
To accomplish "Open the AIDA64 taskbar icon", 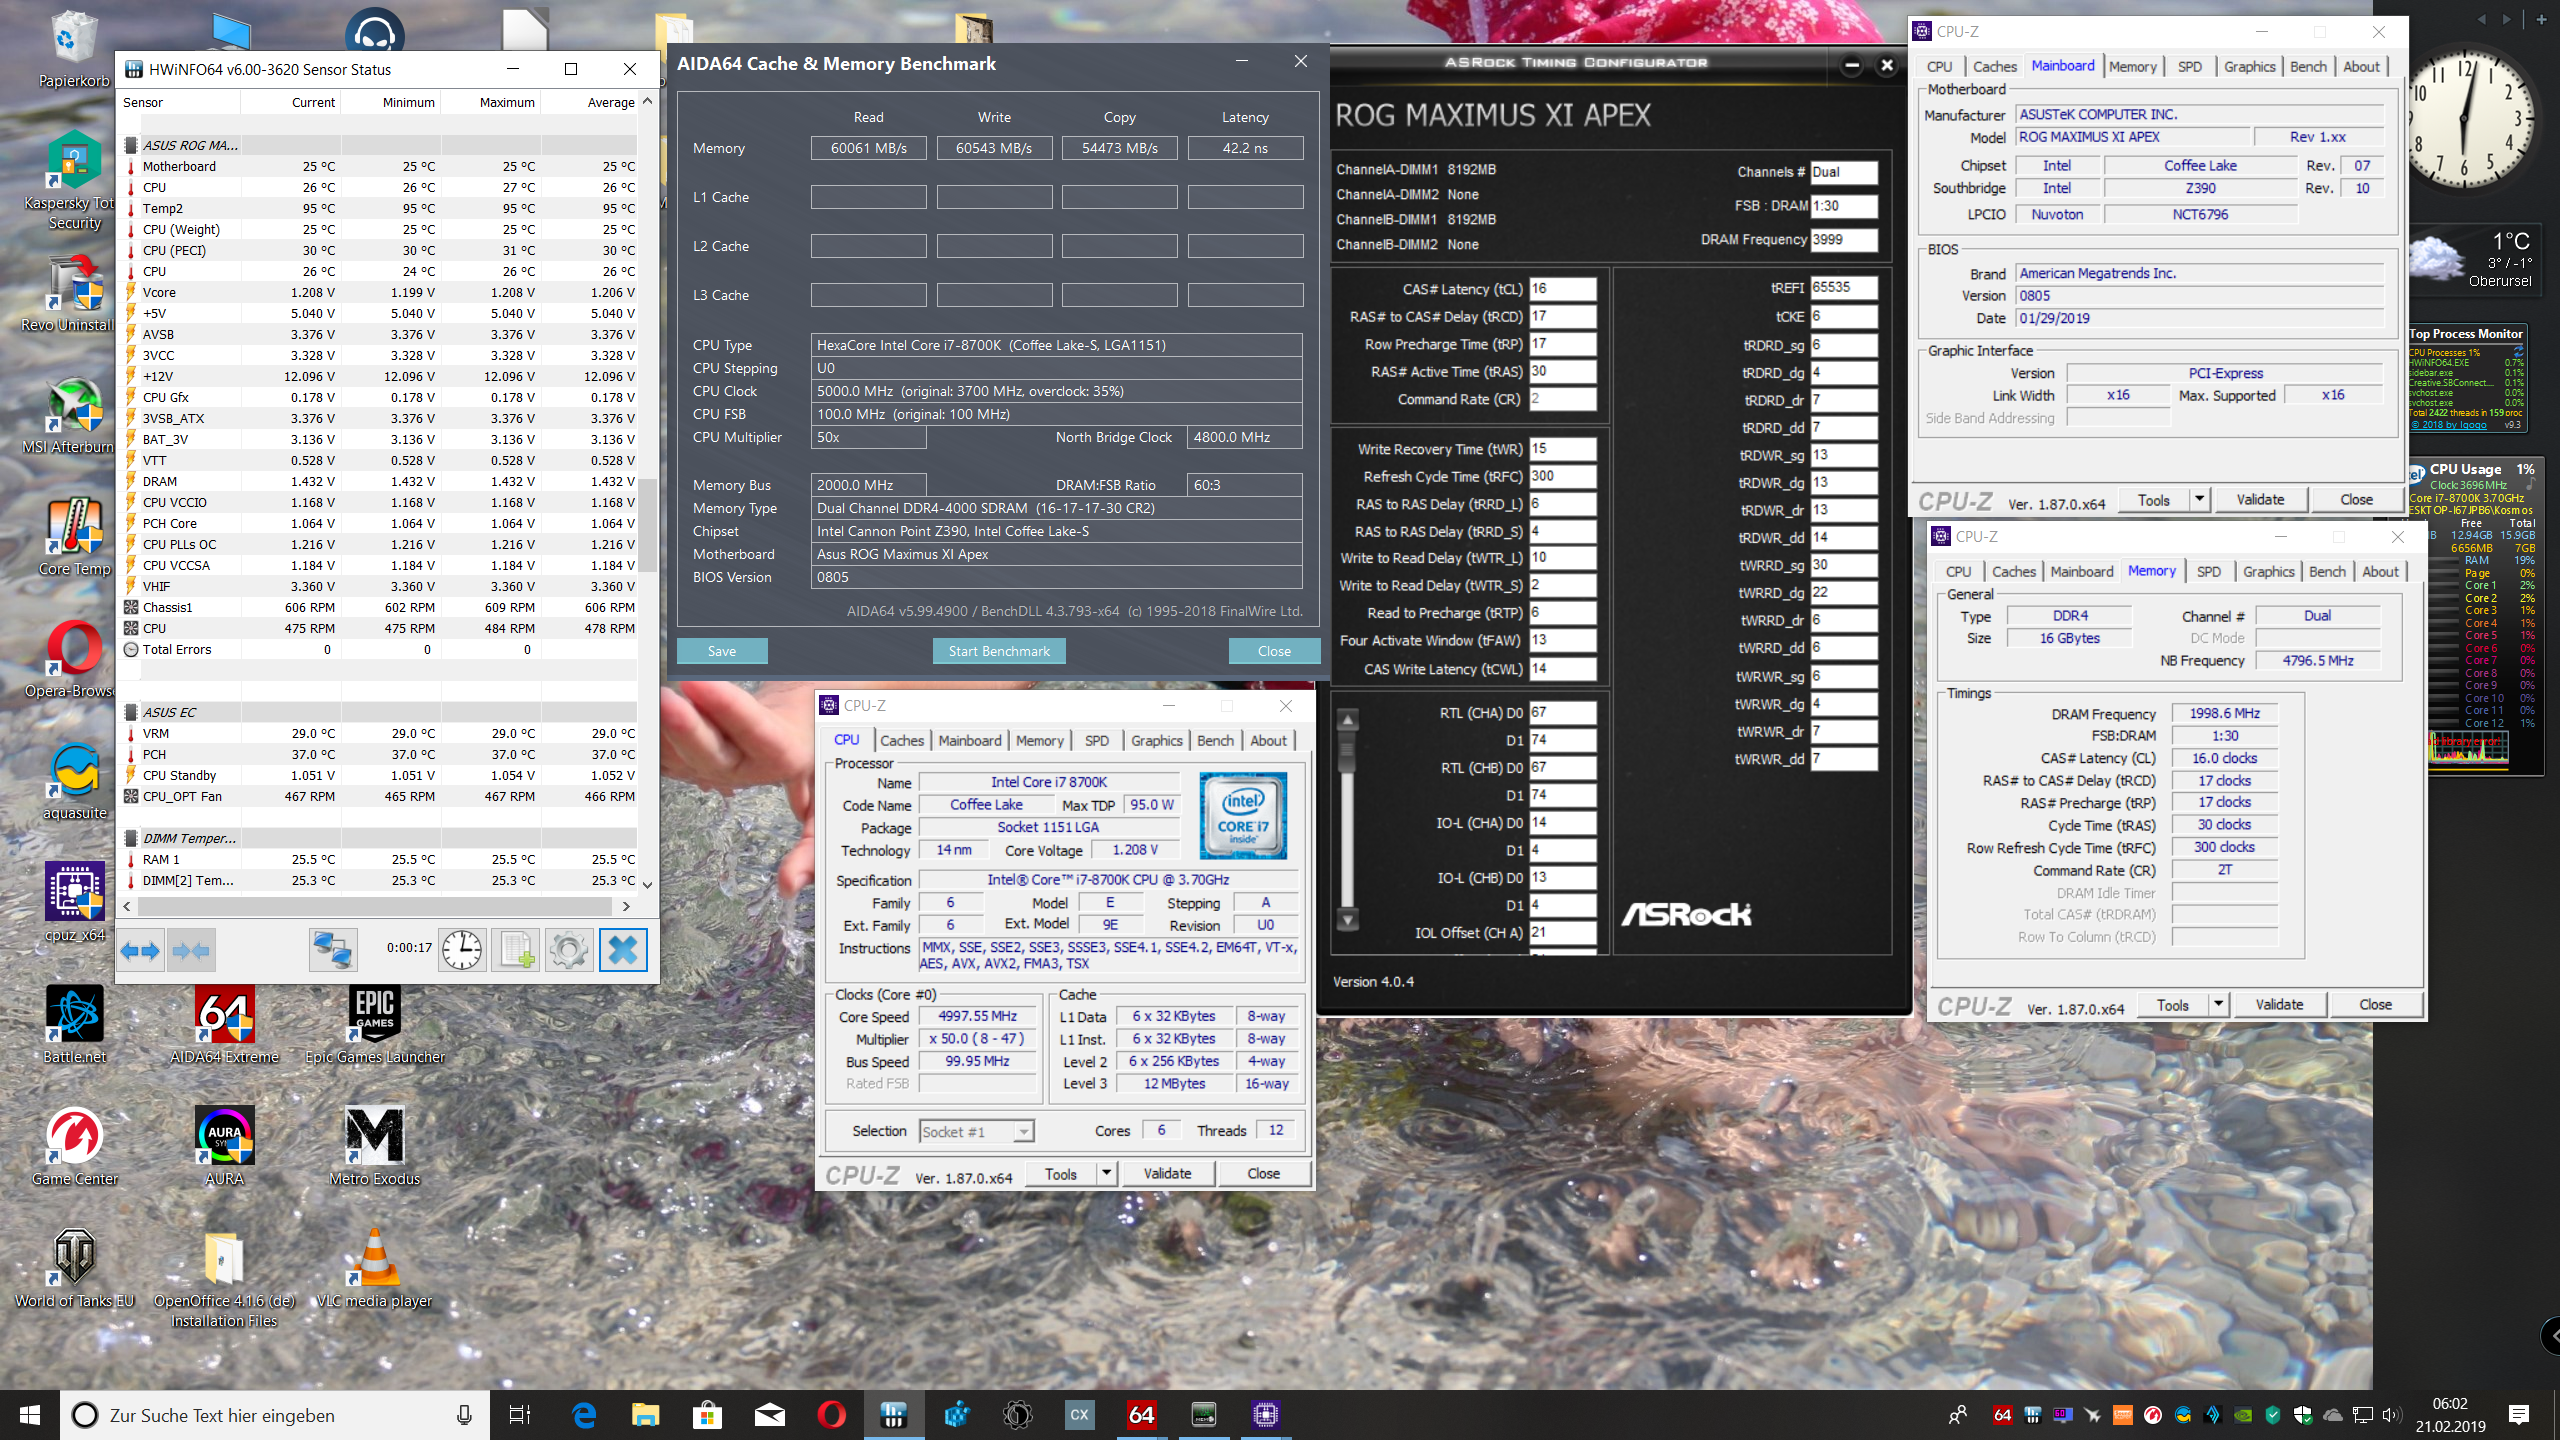I will [x=1141, y=1415].
